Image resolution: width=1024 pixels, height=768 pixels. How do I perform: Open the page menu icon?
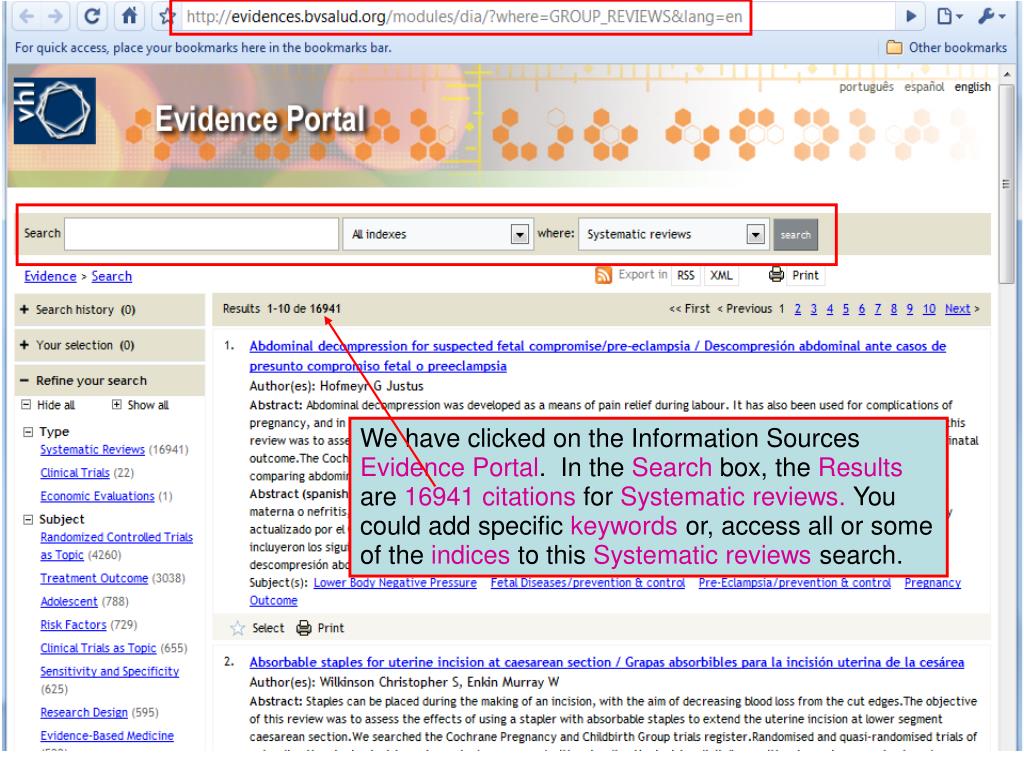point(950,16)
